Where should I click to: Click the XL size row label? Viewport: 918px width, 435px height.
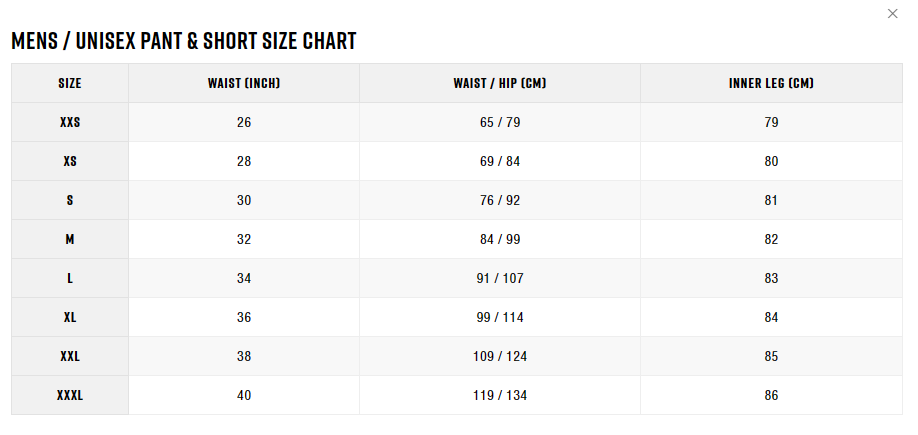pos(70,317)
